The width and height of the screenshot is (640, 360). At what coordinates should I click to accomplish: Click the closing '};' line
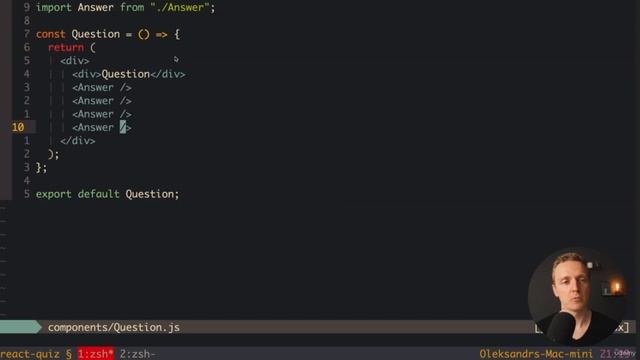pos(42,167)
